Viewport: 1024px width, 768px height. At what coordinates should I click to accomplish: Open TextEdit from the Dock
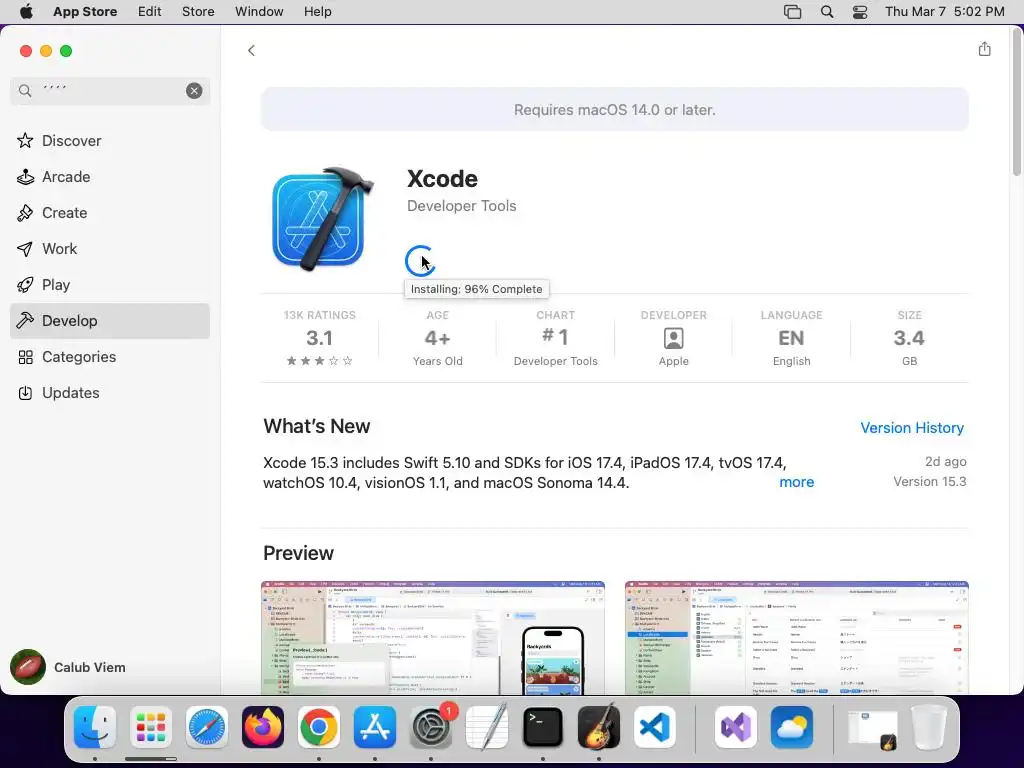coord(487,727)
